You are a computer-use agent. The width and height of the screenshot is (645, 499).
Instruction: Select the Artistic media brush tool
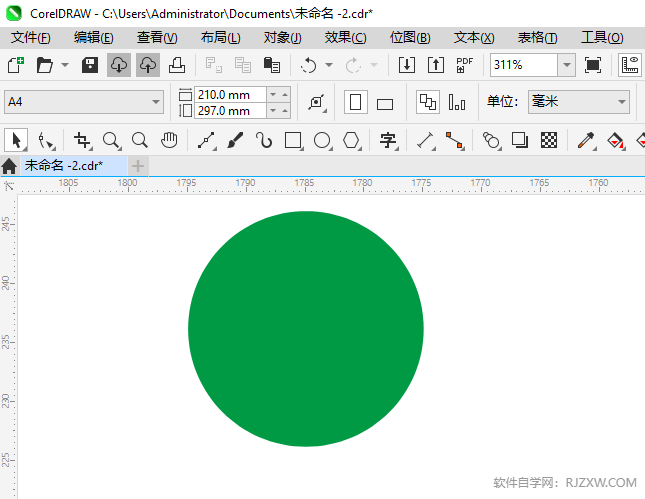(x=235, y=140)
